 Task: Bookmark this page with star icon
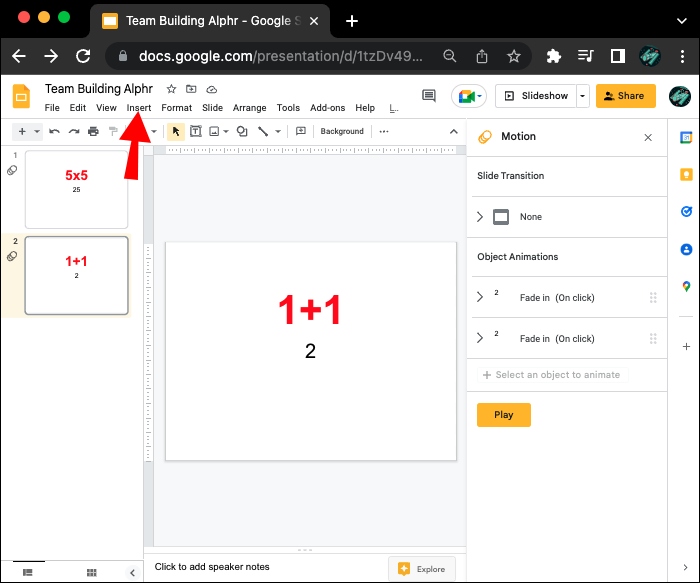coord(513,56)
